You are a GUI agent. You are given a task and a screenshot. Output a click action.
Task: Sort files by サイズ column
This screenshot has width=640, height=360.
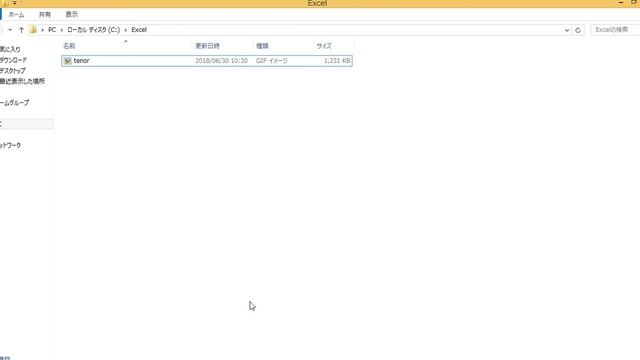coord(324,46)
